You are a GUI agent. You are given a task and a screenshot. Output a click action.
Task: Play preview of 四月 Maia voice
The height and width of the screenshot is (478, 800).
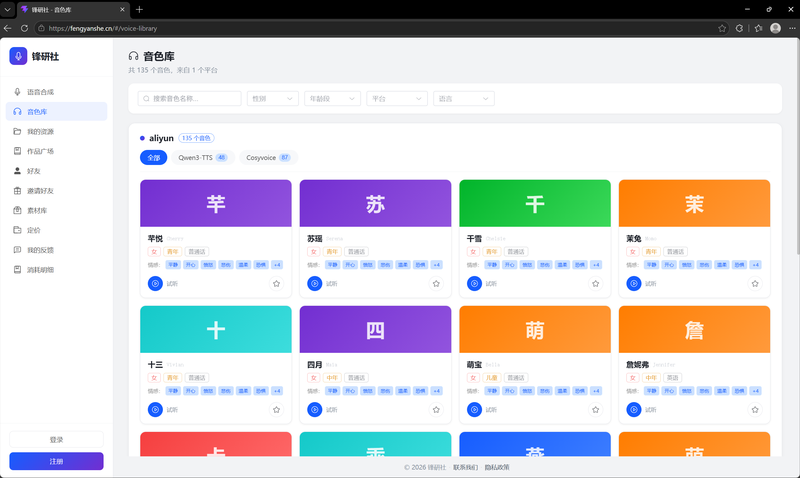315,409
